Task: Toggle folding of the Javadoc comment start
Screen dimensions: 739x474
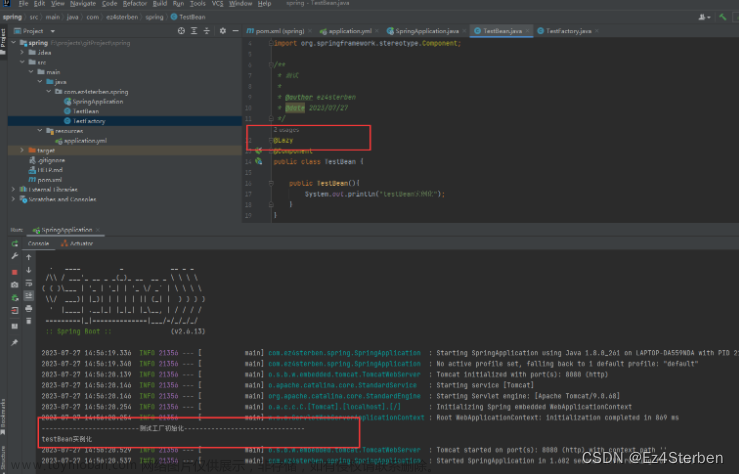Action: pos(271,65)
